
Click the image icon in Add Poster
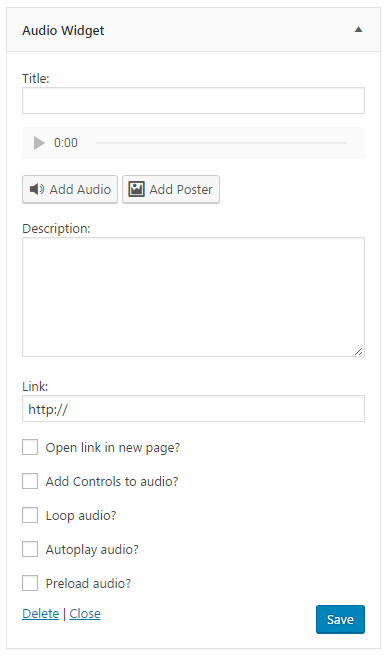[136, 189]
